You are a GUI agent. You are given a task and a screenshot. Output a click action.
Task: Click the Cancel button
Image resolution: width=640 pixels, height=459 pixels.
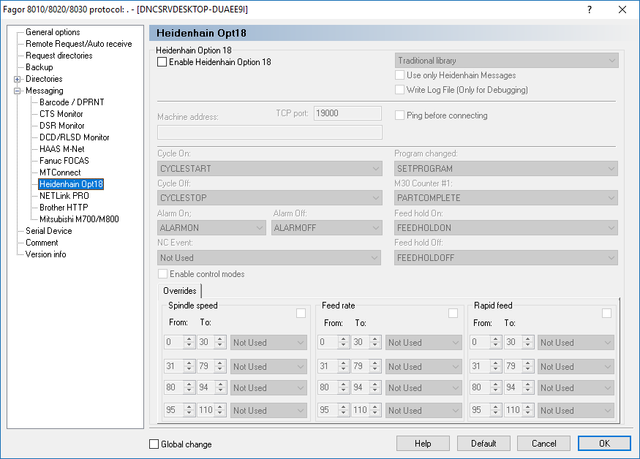(x=544, y=443)
